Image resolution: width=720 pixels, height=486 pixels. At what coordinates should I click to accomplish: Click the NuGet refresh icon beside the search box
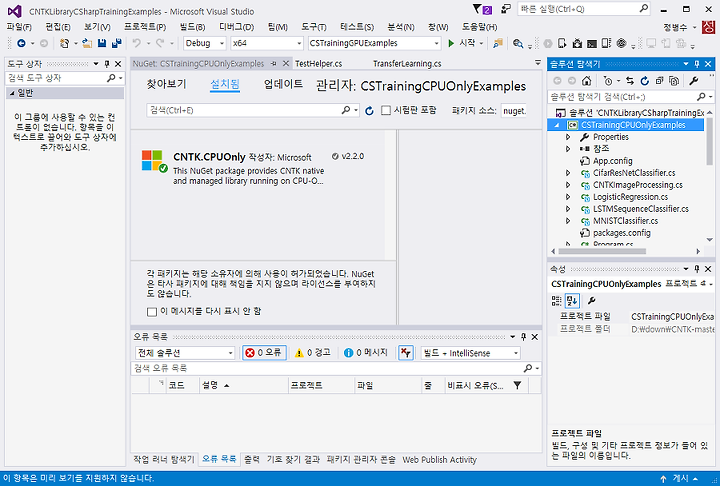point(369,111)
